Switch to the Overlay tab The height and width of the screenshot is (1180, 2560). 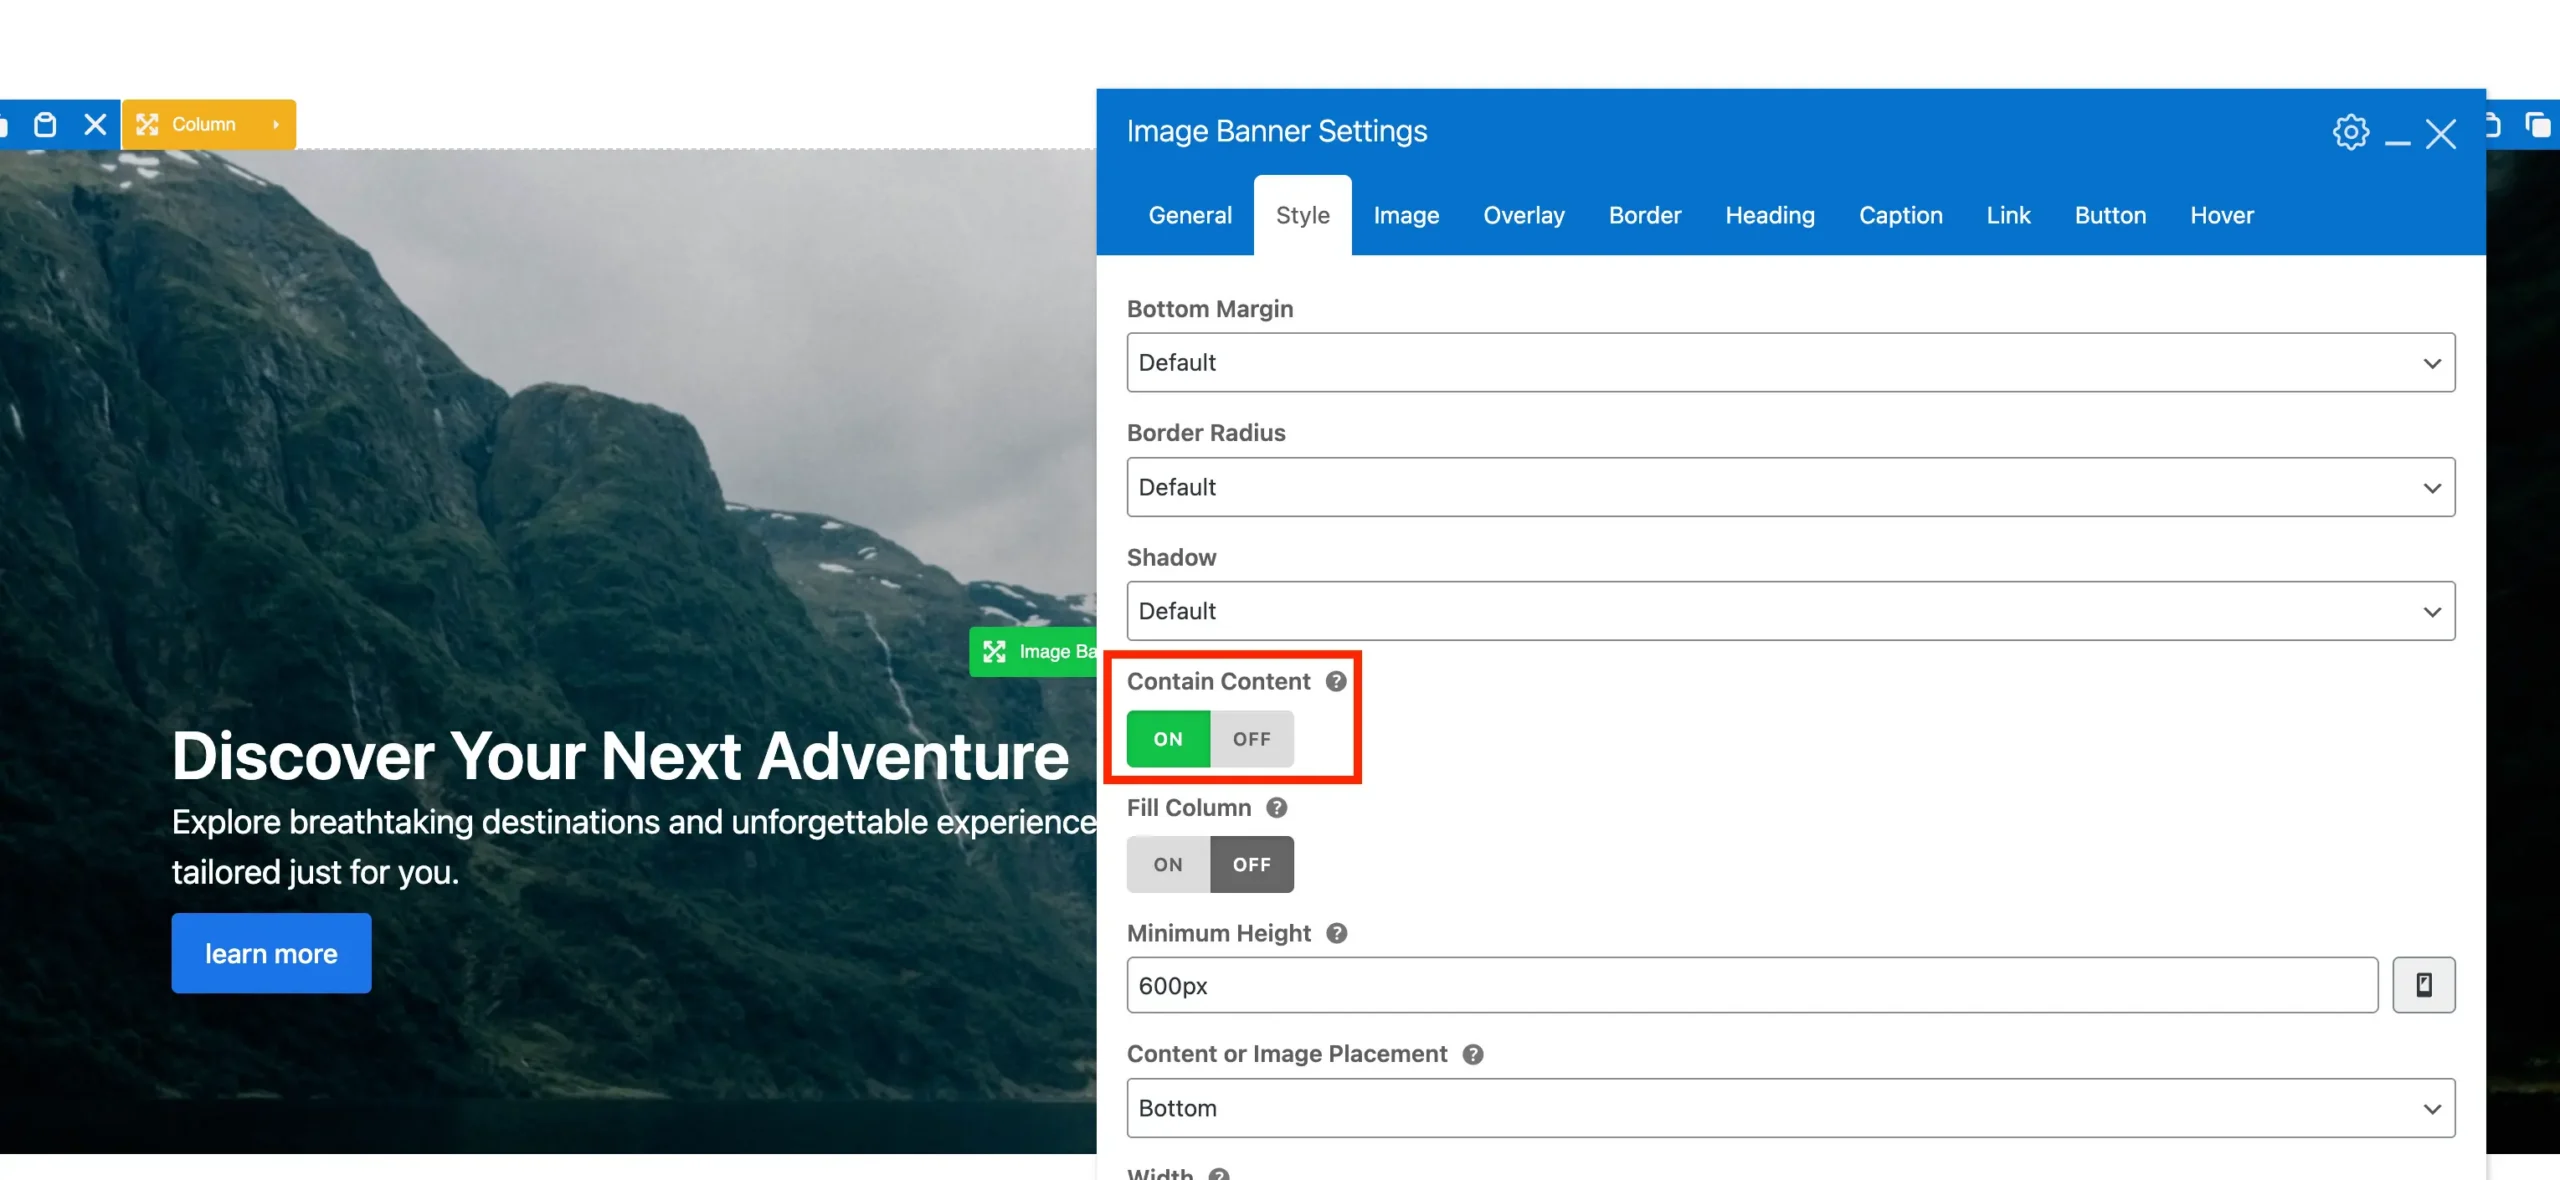click(x=1523, y=215)
